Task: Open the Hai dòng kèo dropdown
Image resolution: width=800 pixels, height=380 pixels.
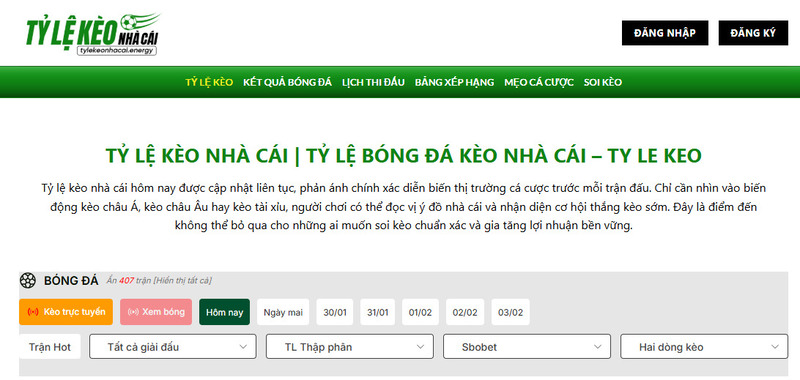Action: pos(704,347)
